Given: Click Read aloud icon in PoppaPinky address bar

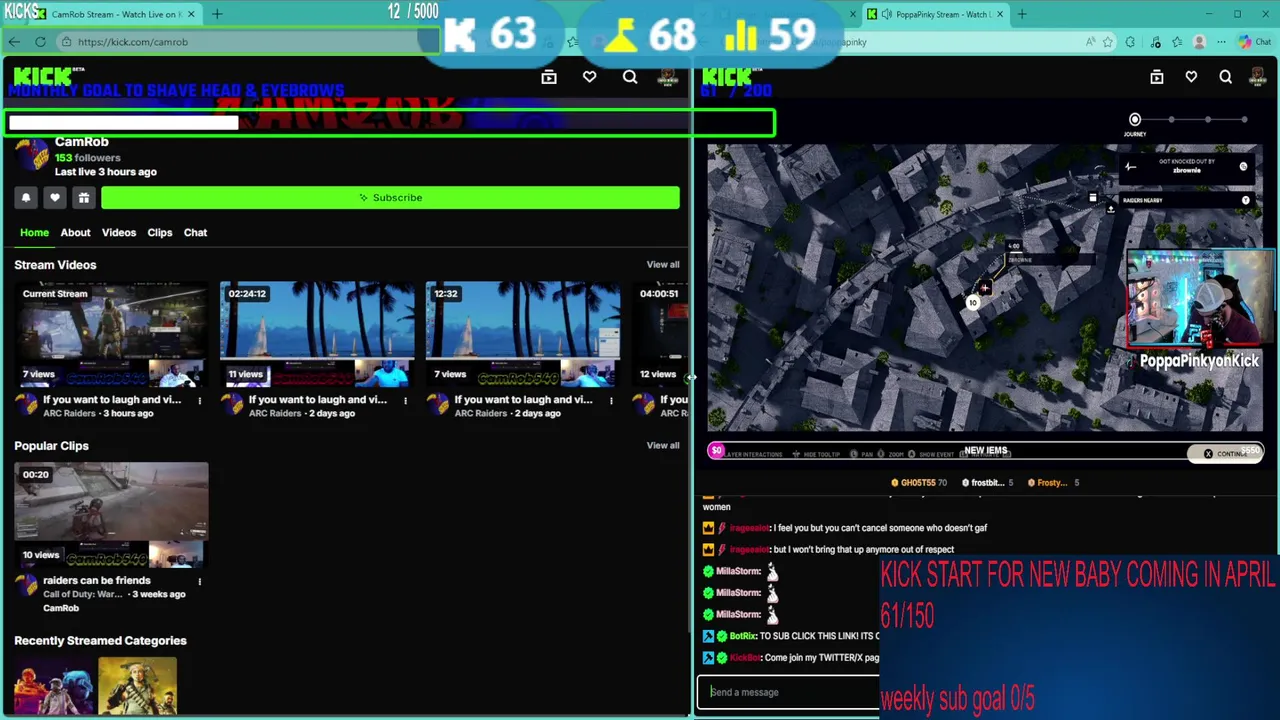Looking at the screenshot, I should (1090, 42).
